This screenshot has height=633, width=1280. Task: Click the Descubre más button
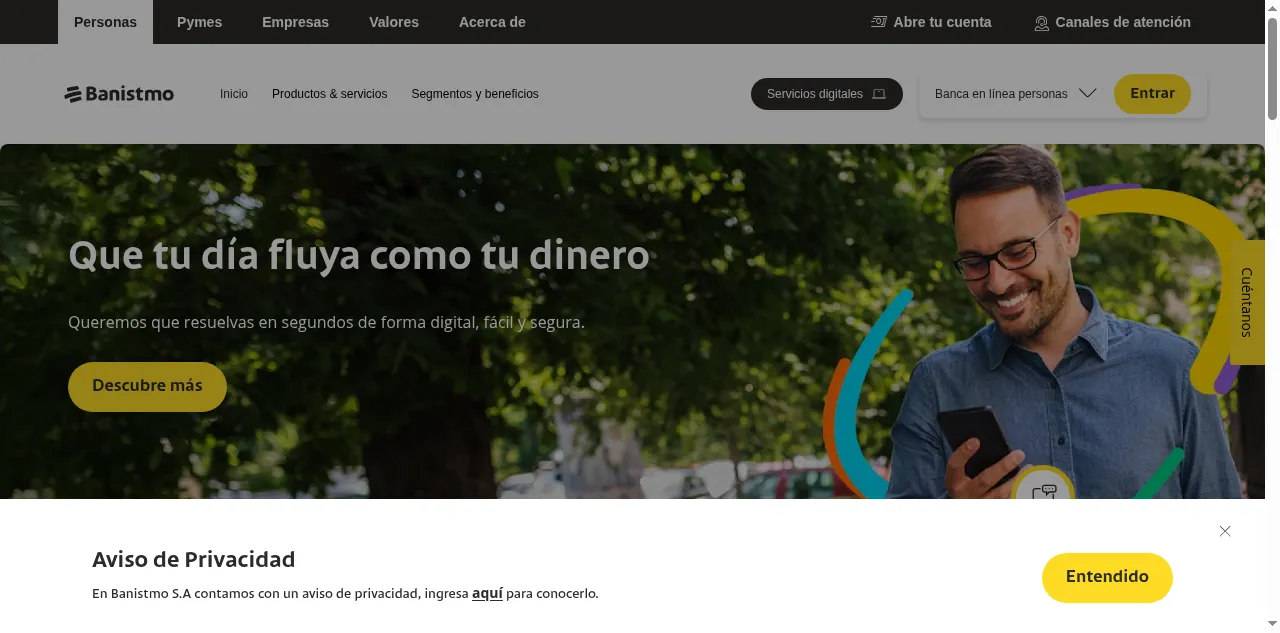click(147, 386)
